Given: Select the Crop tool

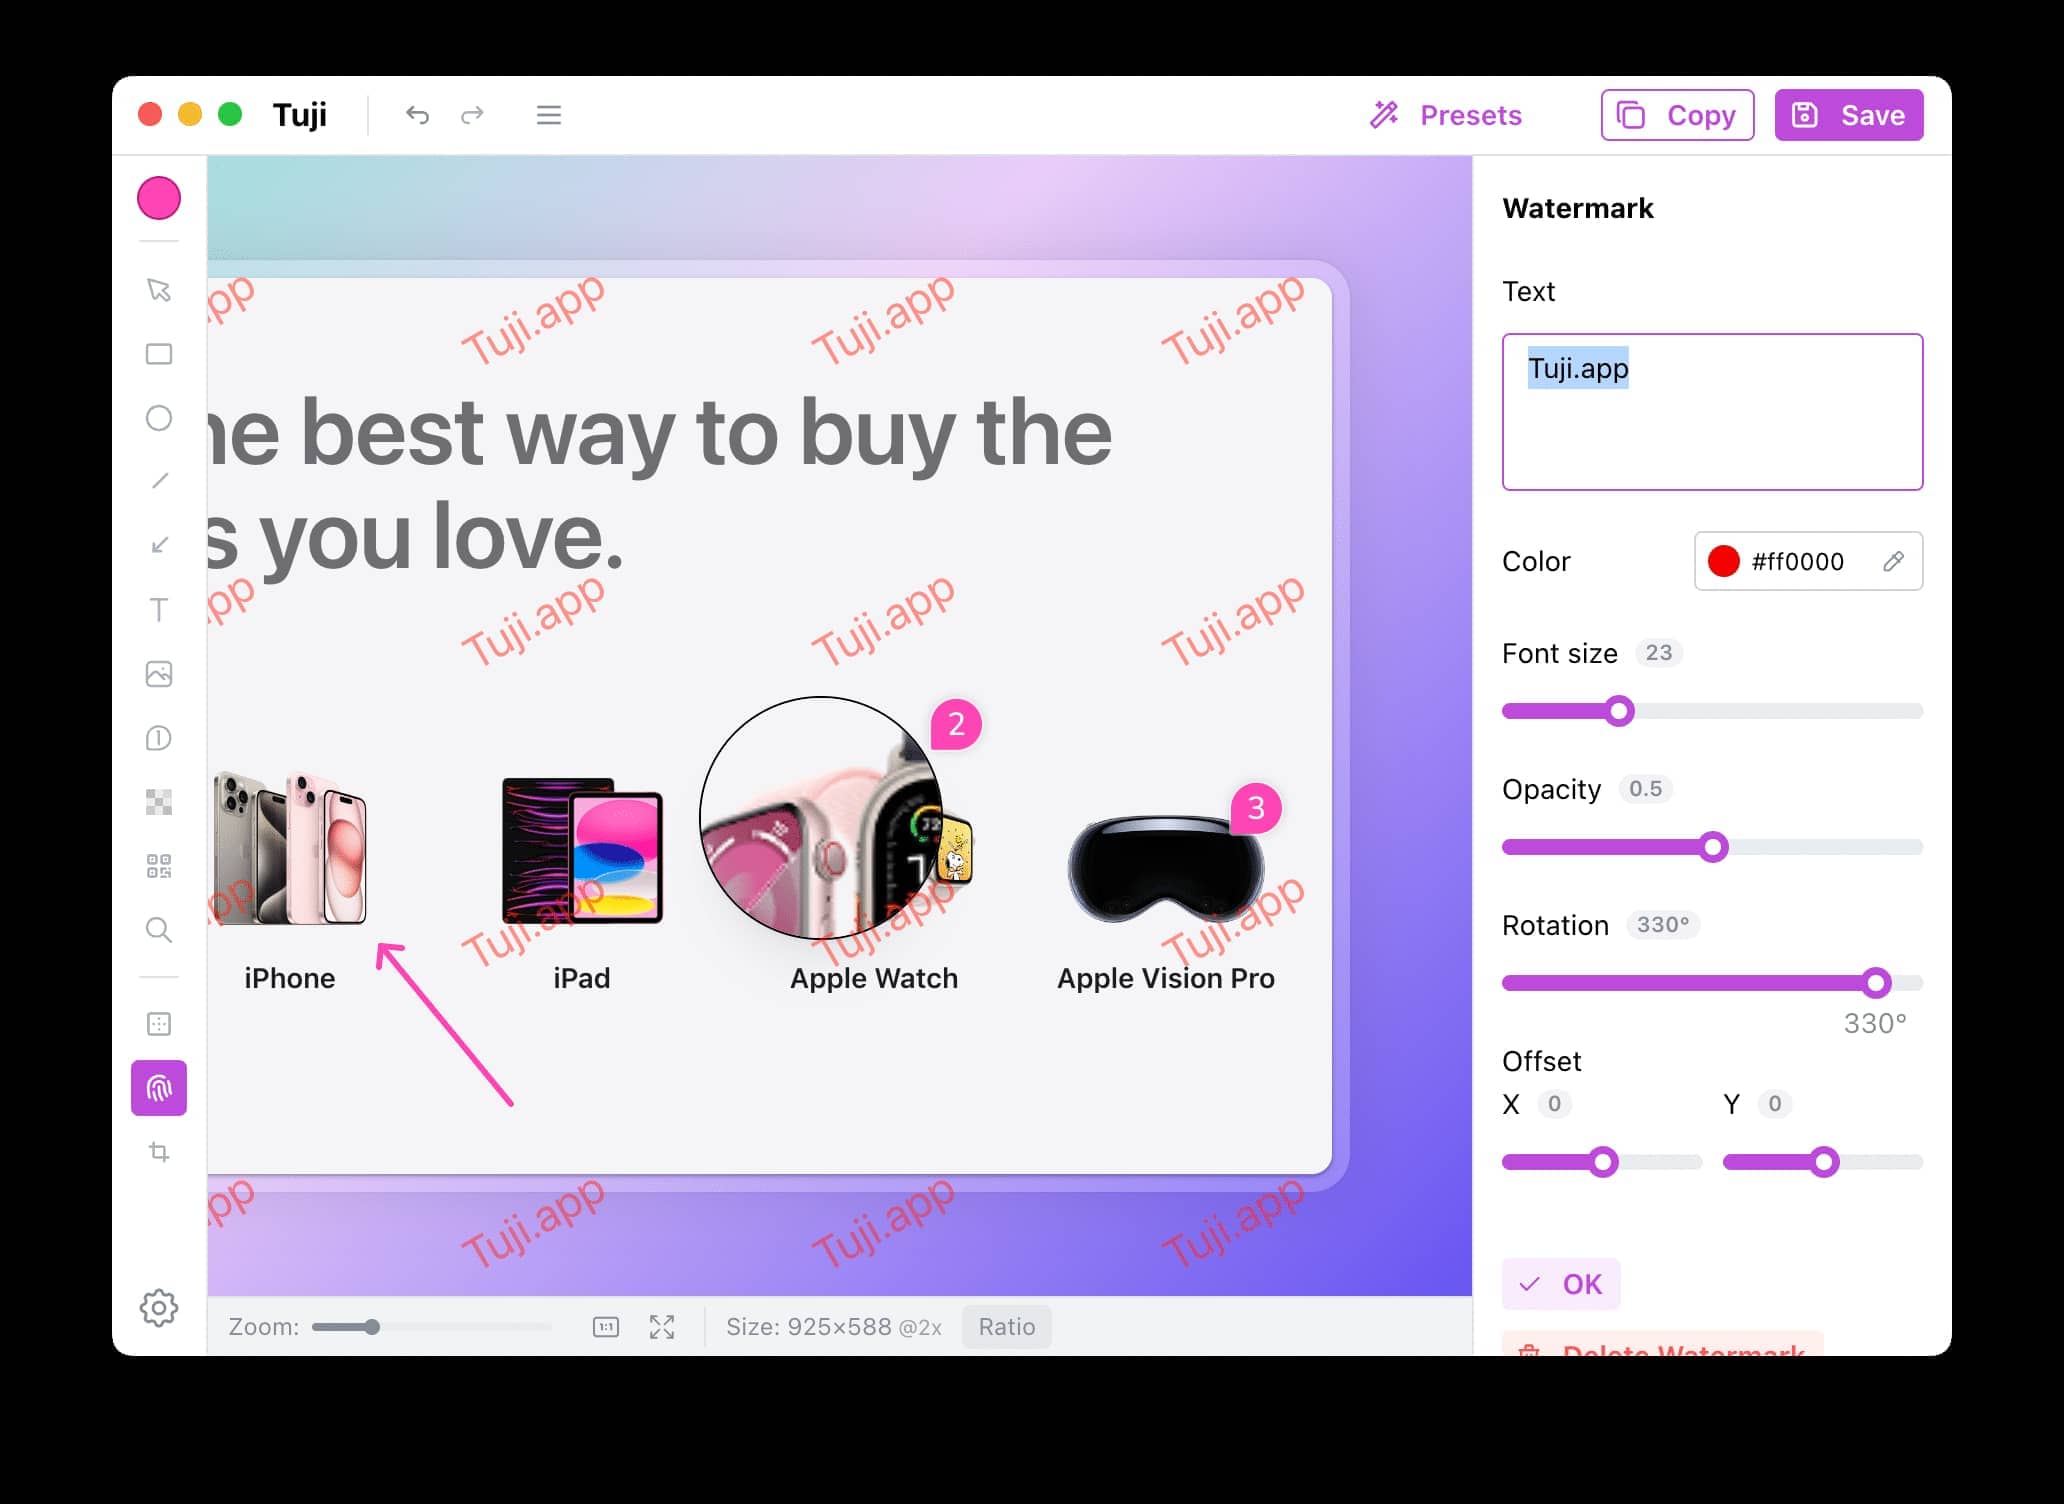Looking at the screenshot, I should pos(159,1152).
